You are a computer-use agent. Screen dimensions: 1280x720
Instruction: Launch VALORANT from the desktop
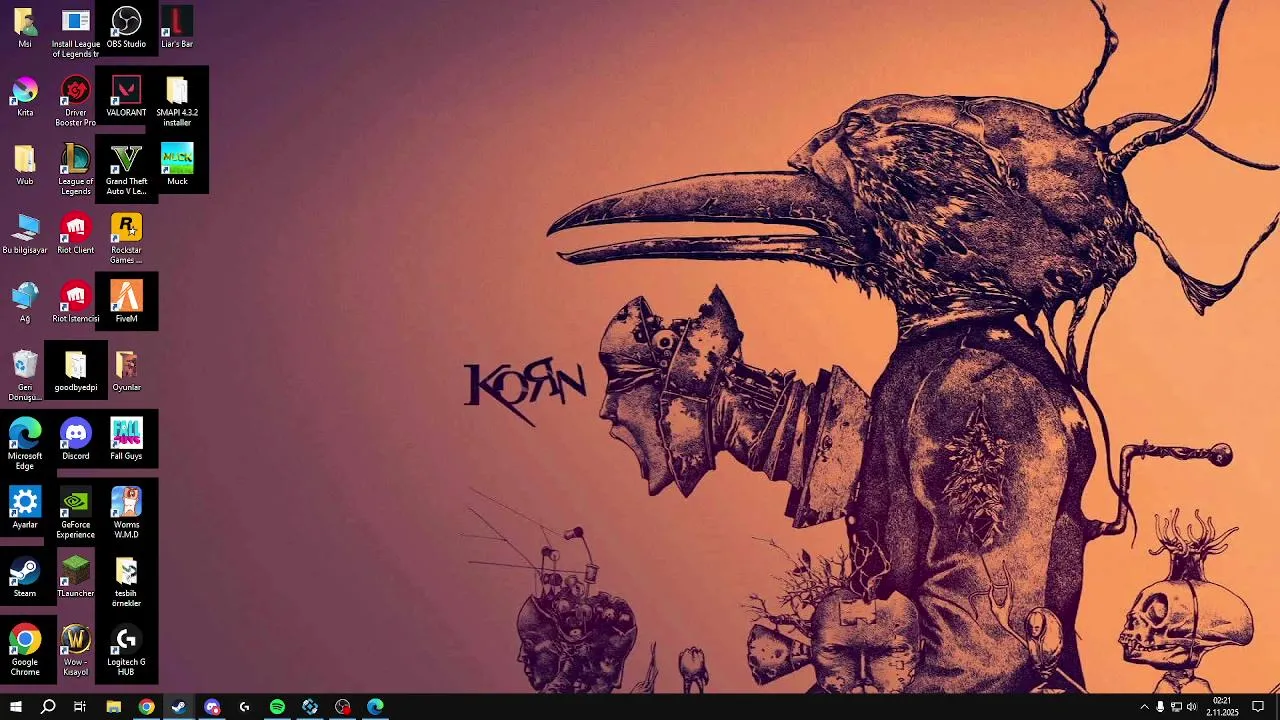point(126,97)
